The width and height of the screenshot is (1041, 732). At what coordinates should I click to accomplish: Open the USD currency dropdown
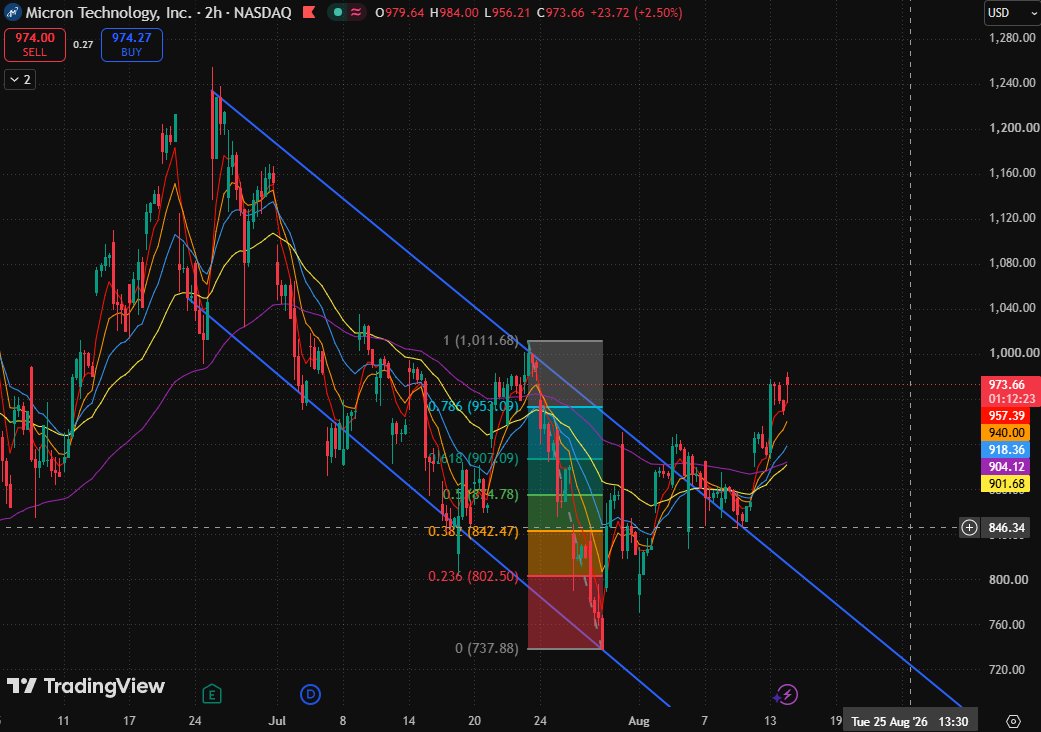pyautogui.click(x=1011, y=13)
